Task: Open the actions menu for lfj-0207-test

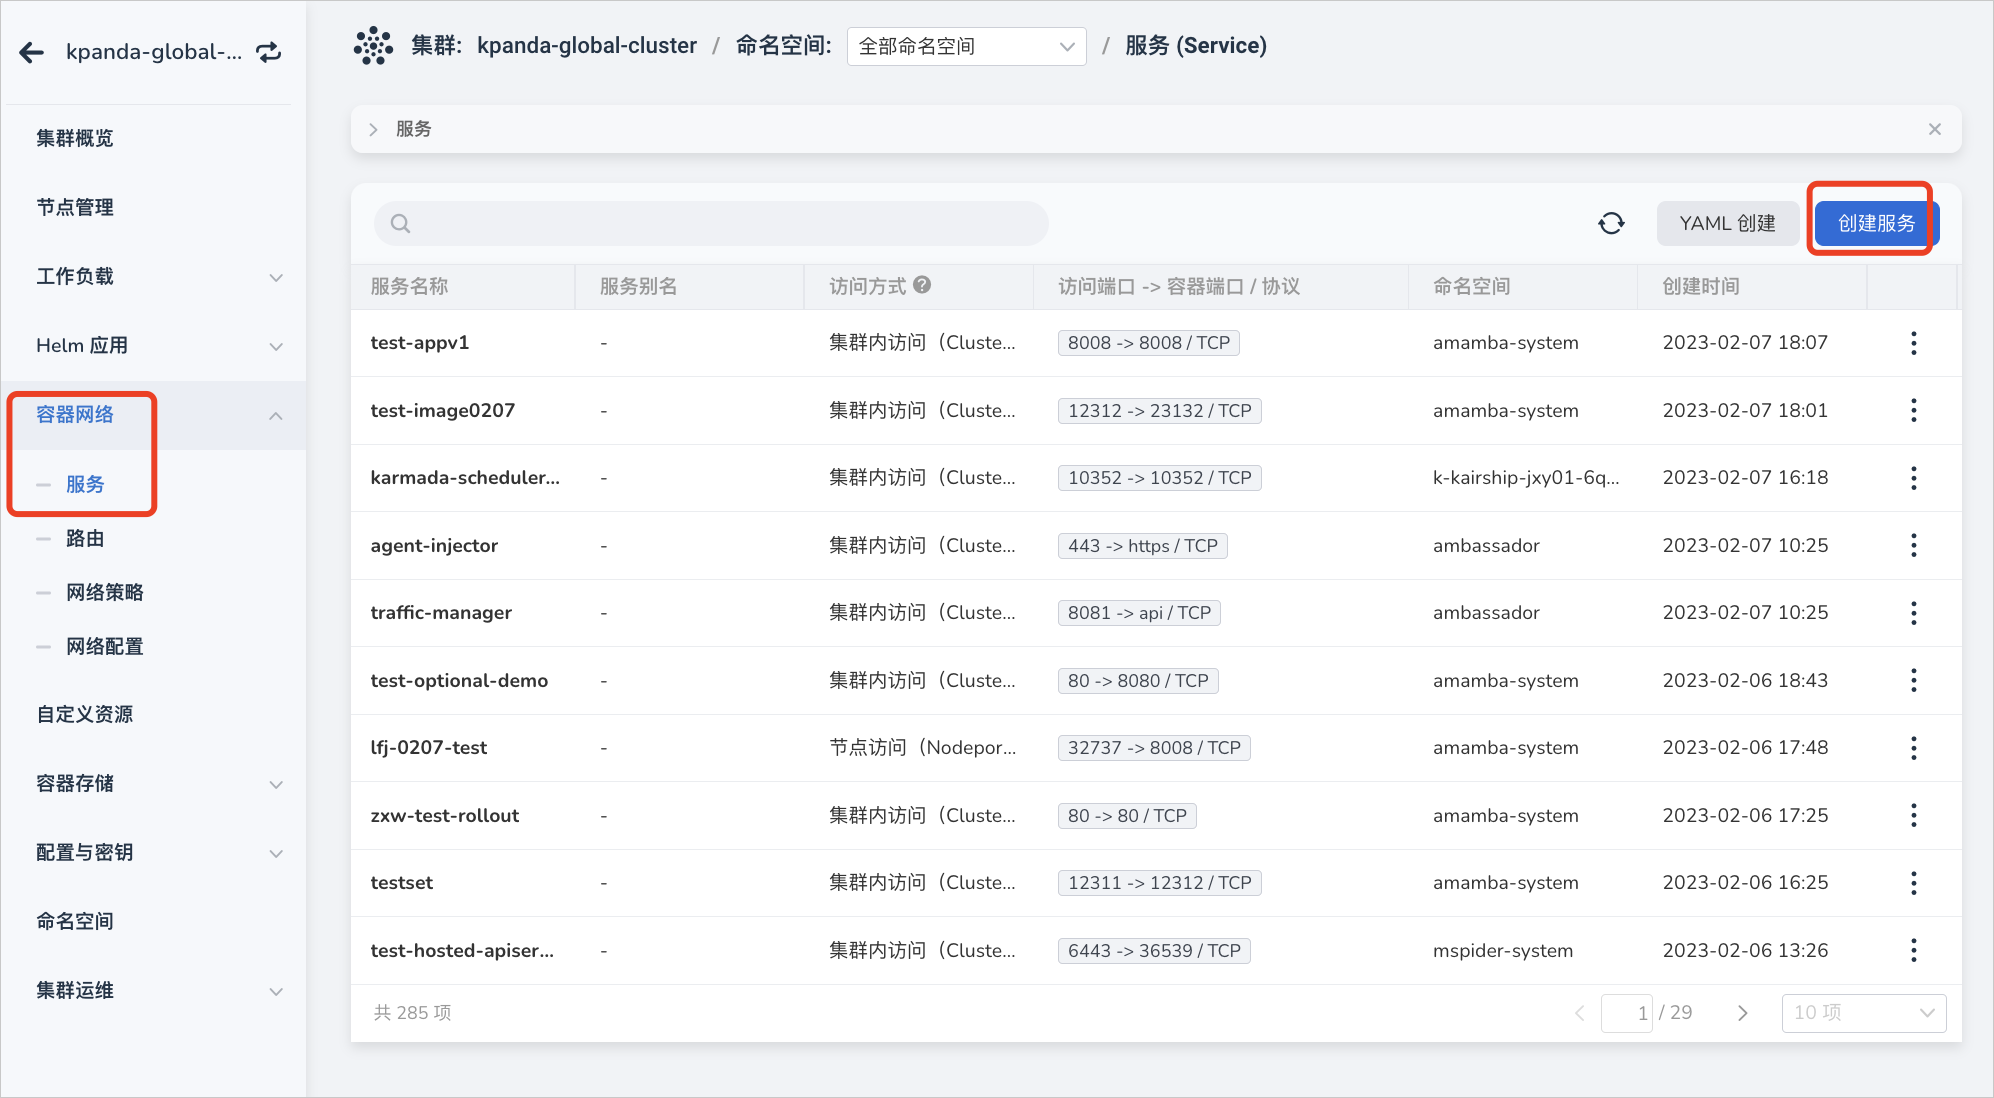Action: tap(1913, 748)
